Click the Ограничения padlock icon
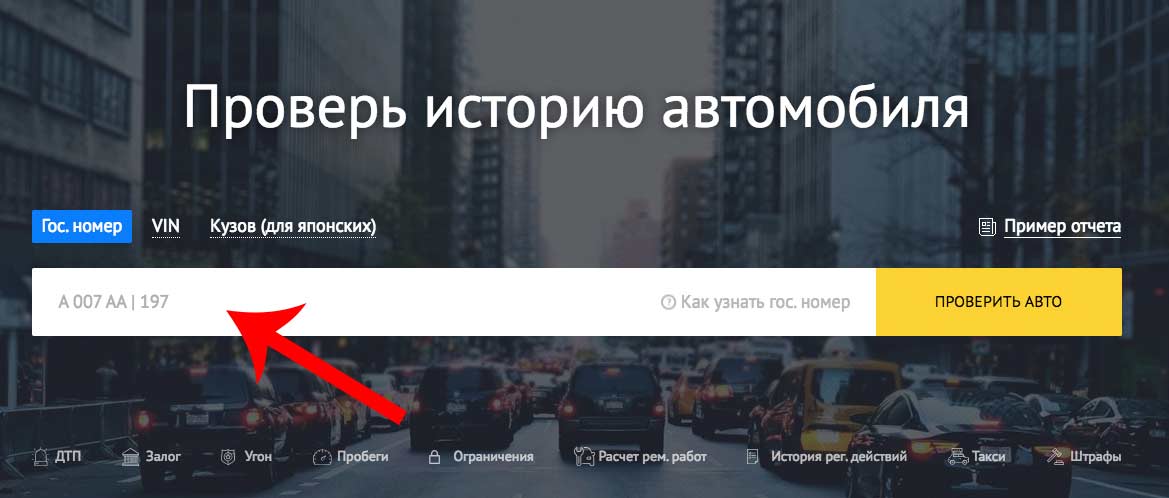The width and height of the screenshot is (1169, 498). 434,456
